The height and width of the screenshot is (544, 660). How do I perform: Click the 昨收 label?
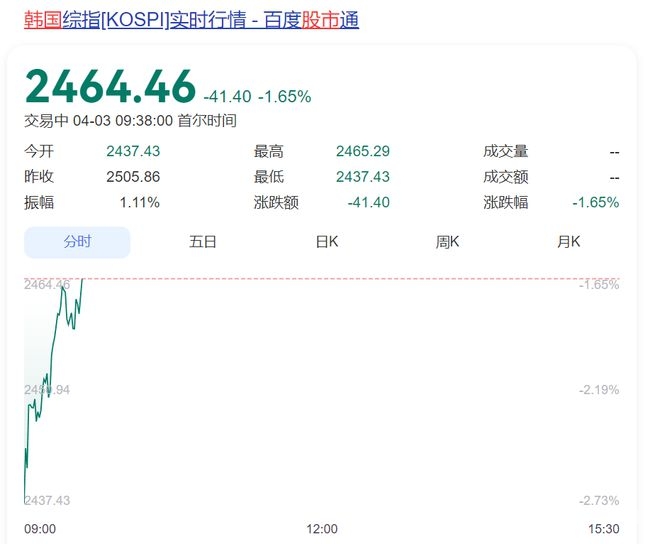pyautogui.click(x=39, y=177)
